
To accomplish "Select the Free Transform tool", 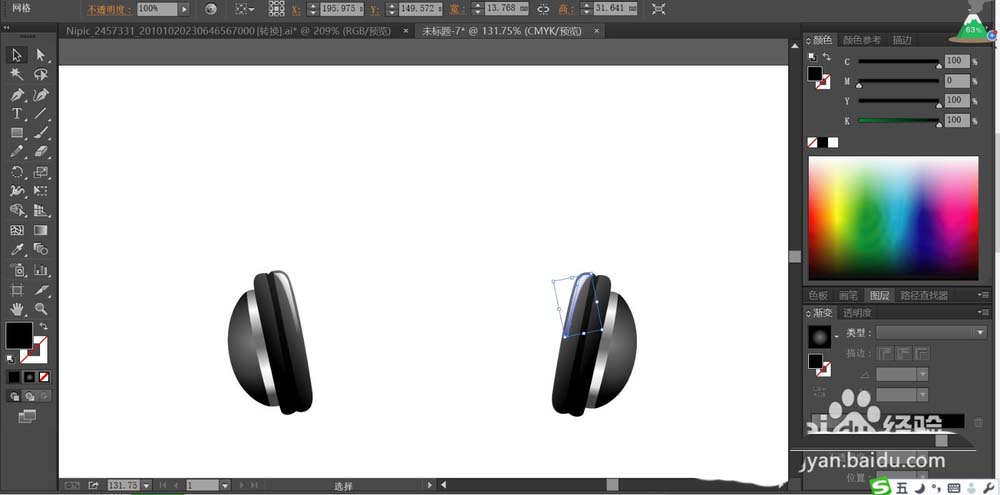I will (x=41, y=191).
